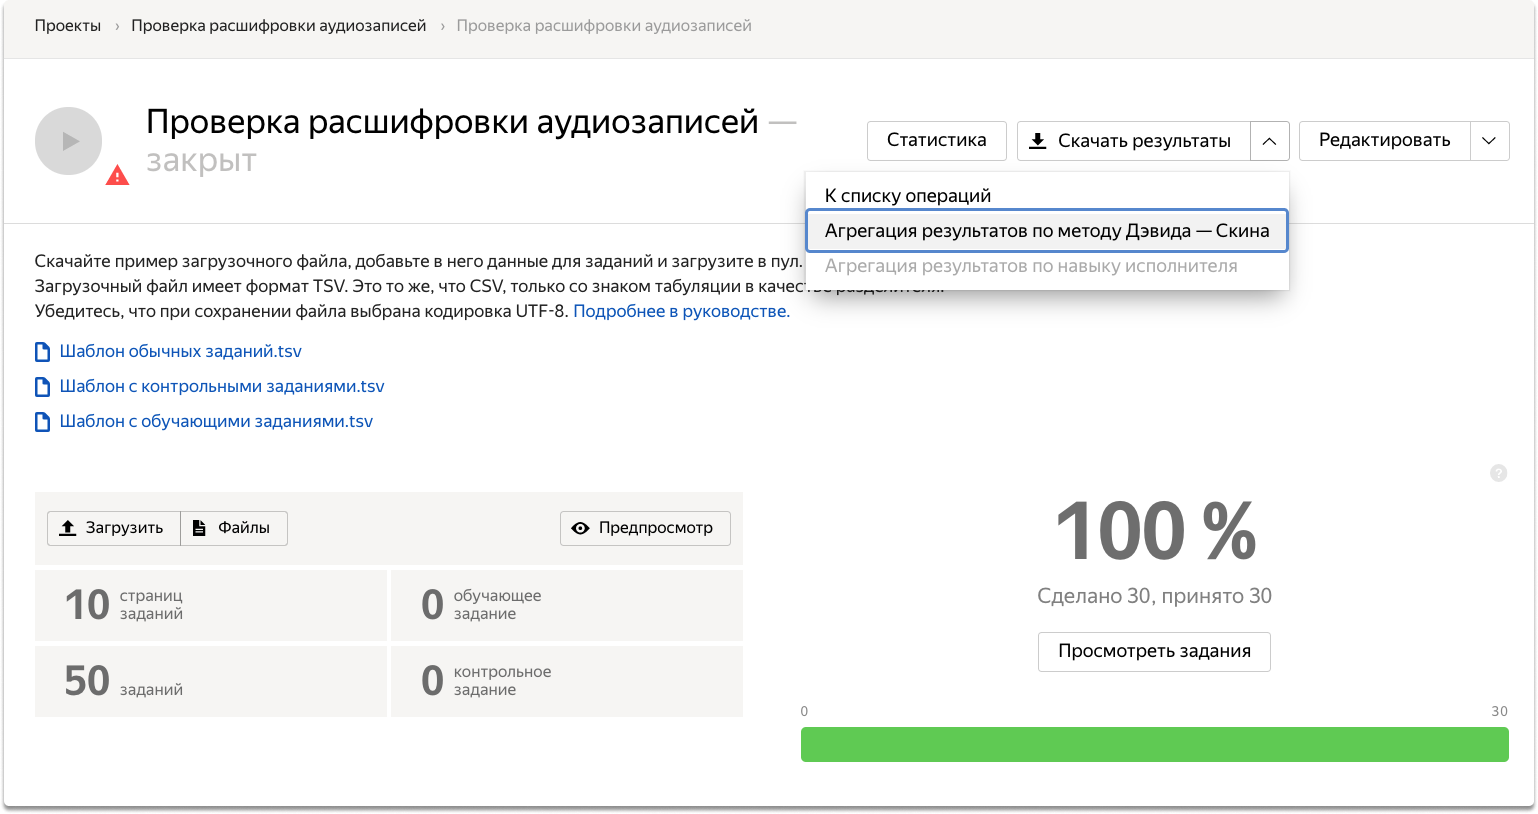Open Подробнее в руководстве link

click(681, 311)
